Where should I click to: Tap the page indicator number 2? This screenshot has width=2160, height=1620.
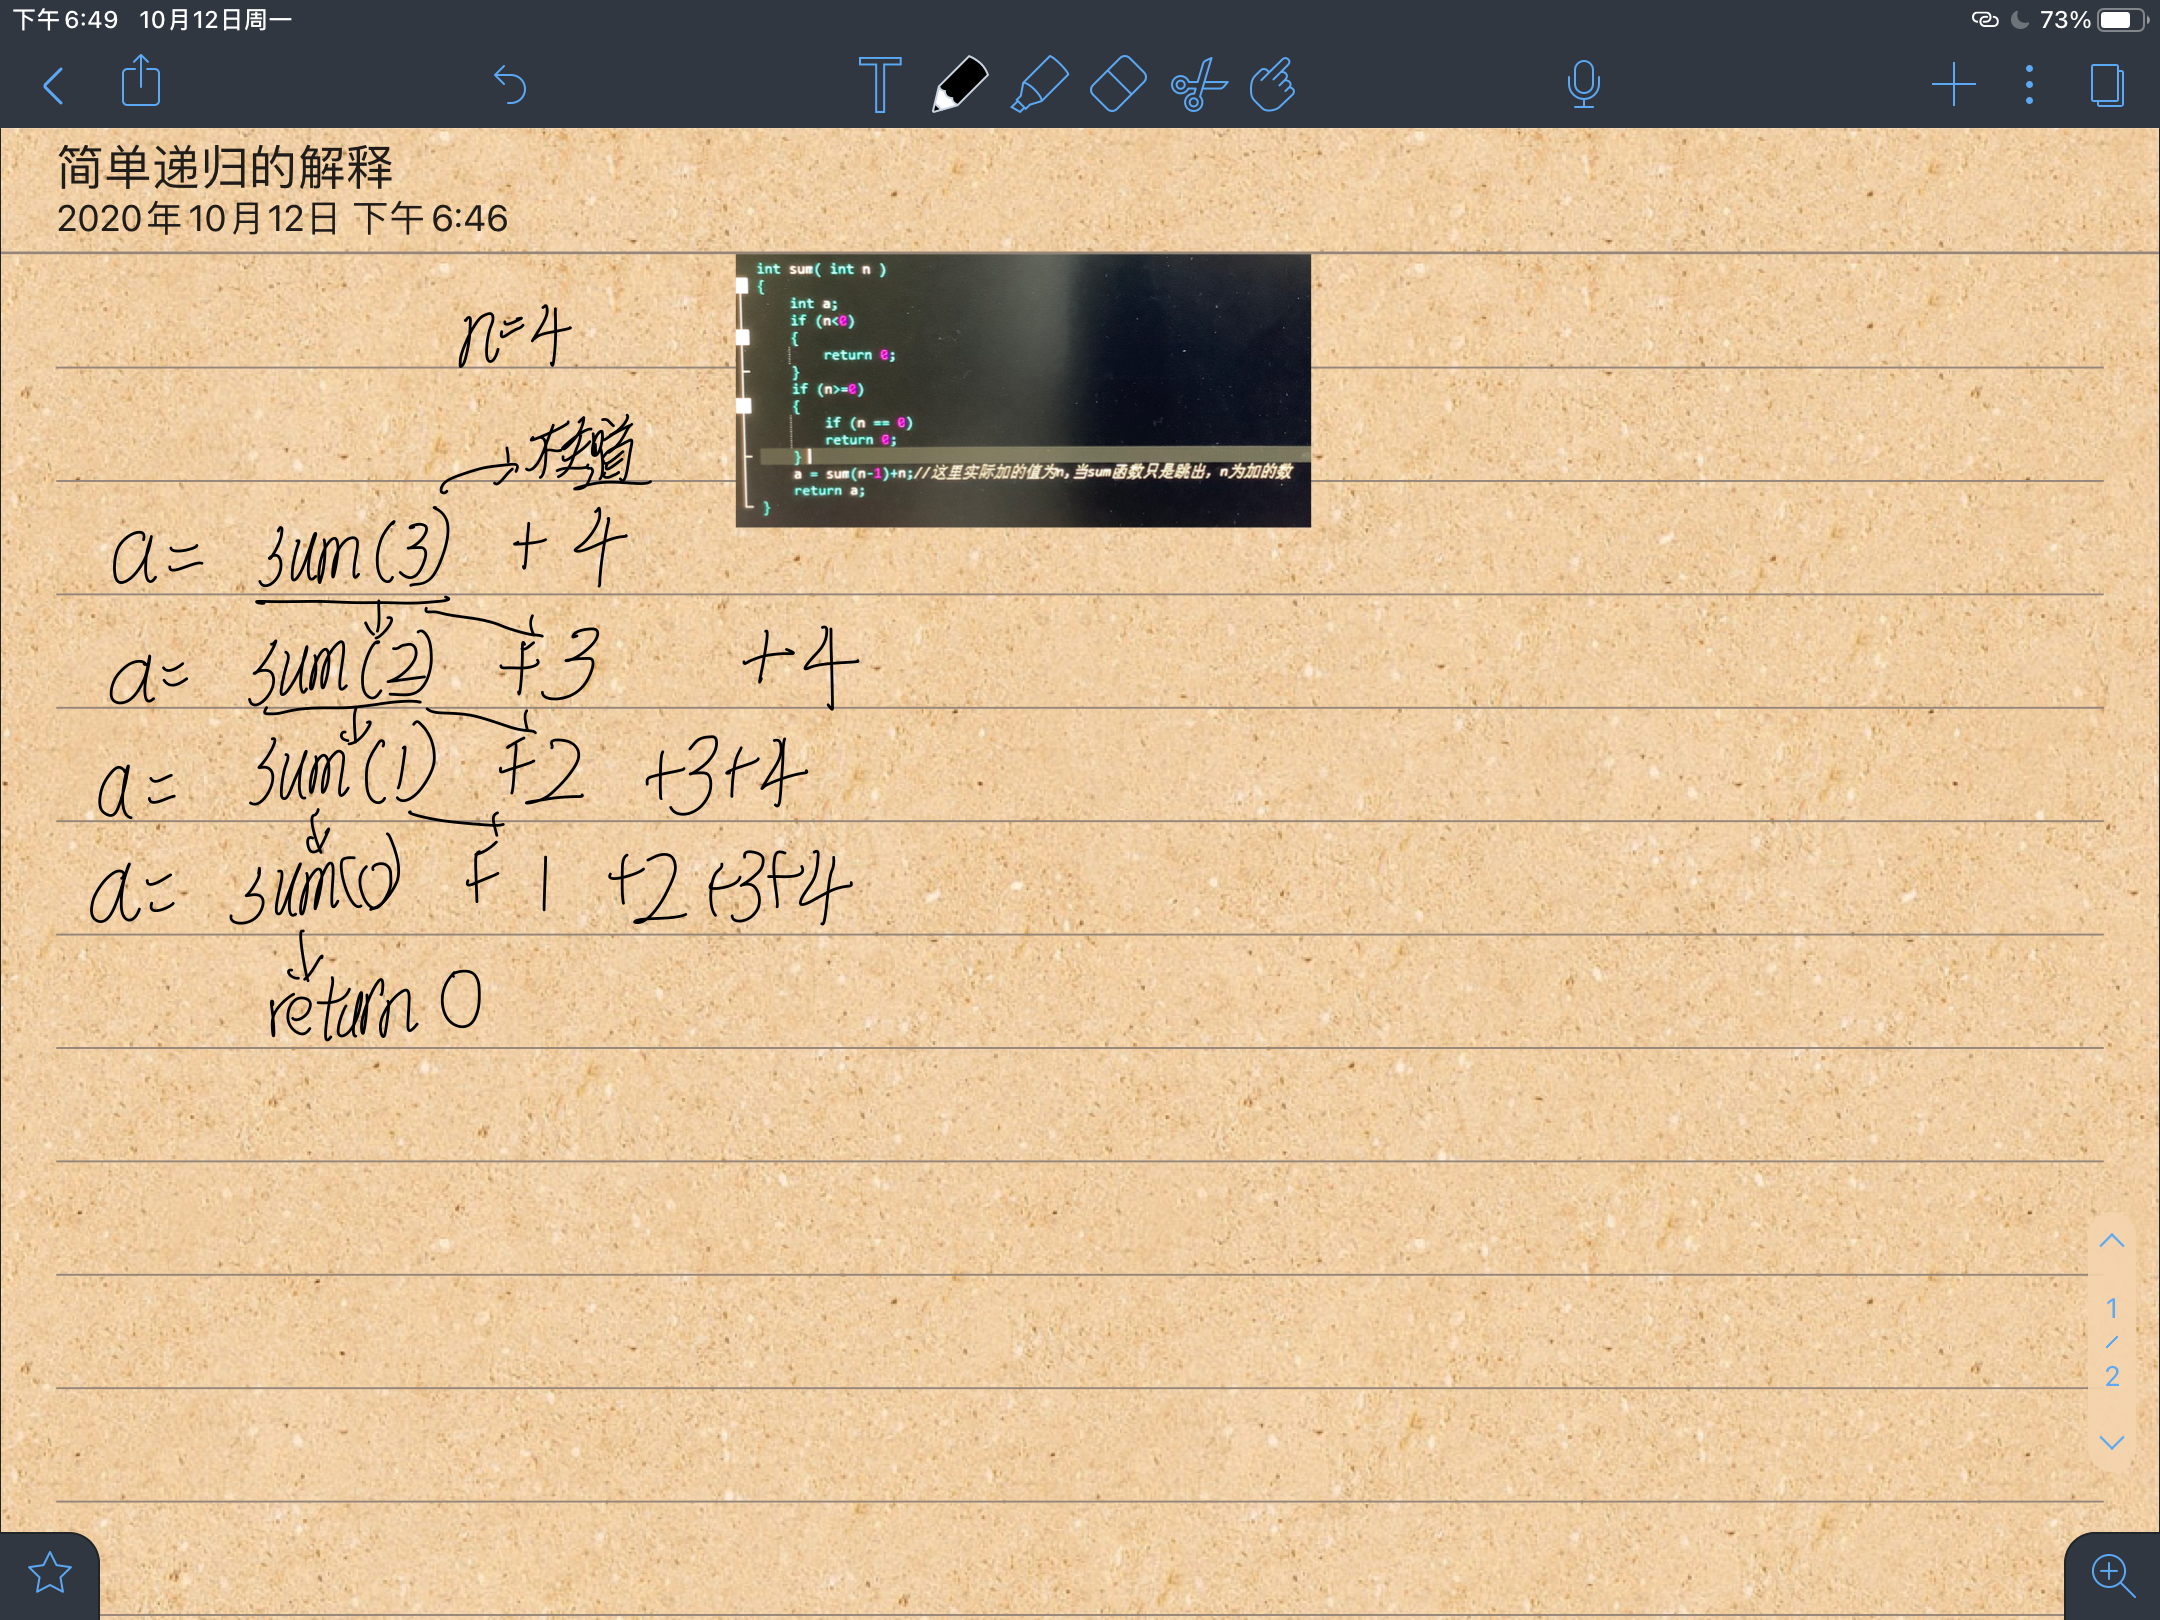2111,1376
